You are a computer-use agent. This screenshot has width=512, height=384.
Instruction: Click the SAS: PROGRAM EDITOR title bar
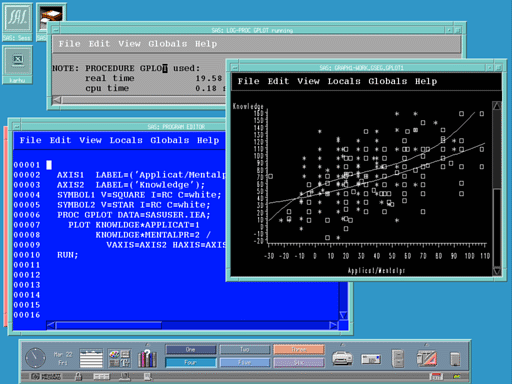[176, 127]
